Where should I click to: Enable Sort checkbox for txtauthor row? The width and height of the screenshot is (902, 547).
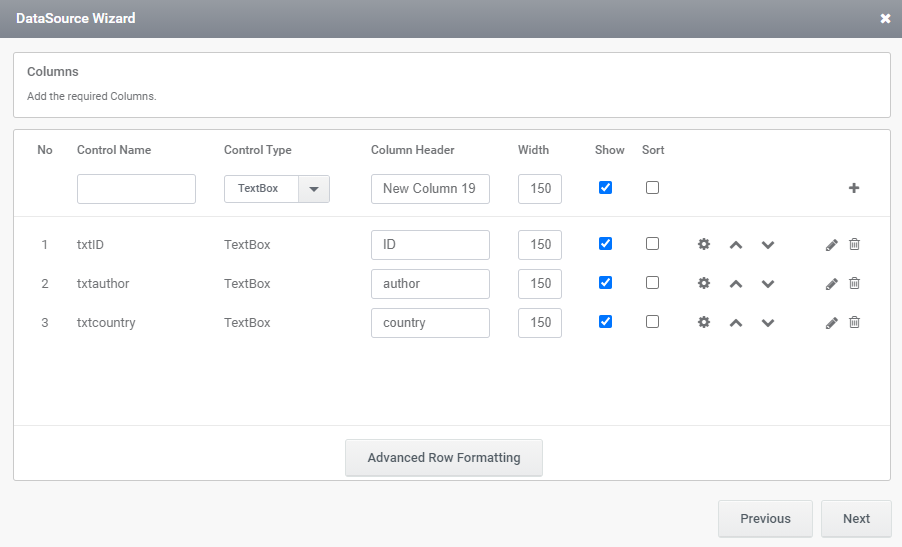pos(653,283)
